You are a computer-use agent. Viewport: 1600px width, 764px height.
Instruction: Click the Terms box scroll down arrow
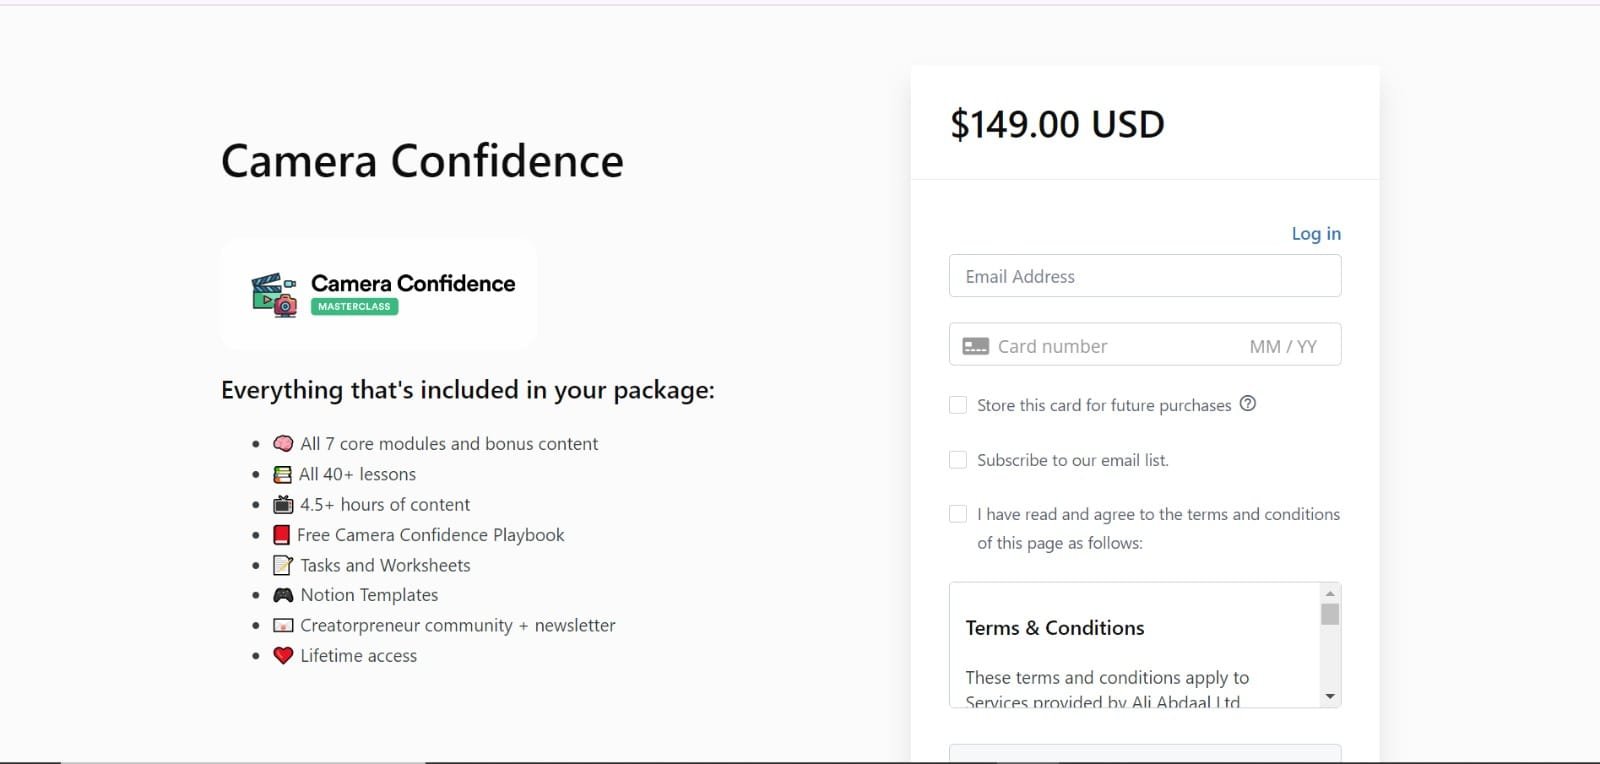[1330, 696]
